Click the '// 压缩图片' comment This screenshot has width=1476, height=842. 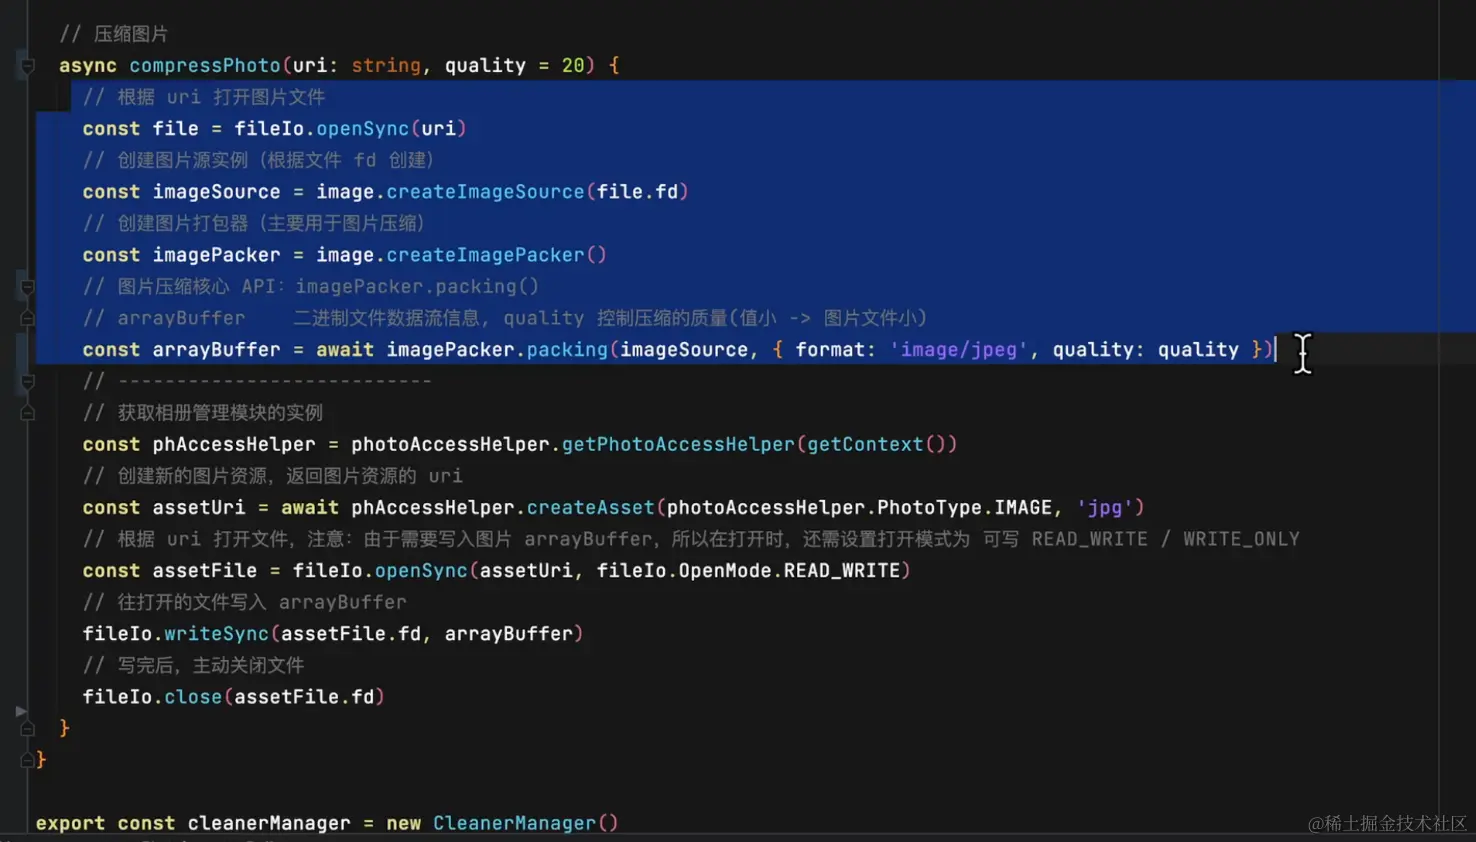tap(113, 34)
